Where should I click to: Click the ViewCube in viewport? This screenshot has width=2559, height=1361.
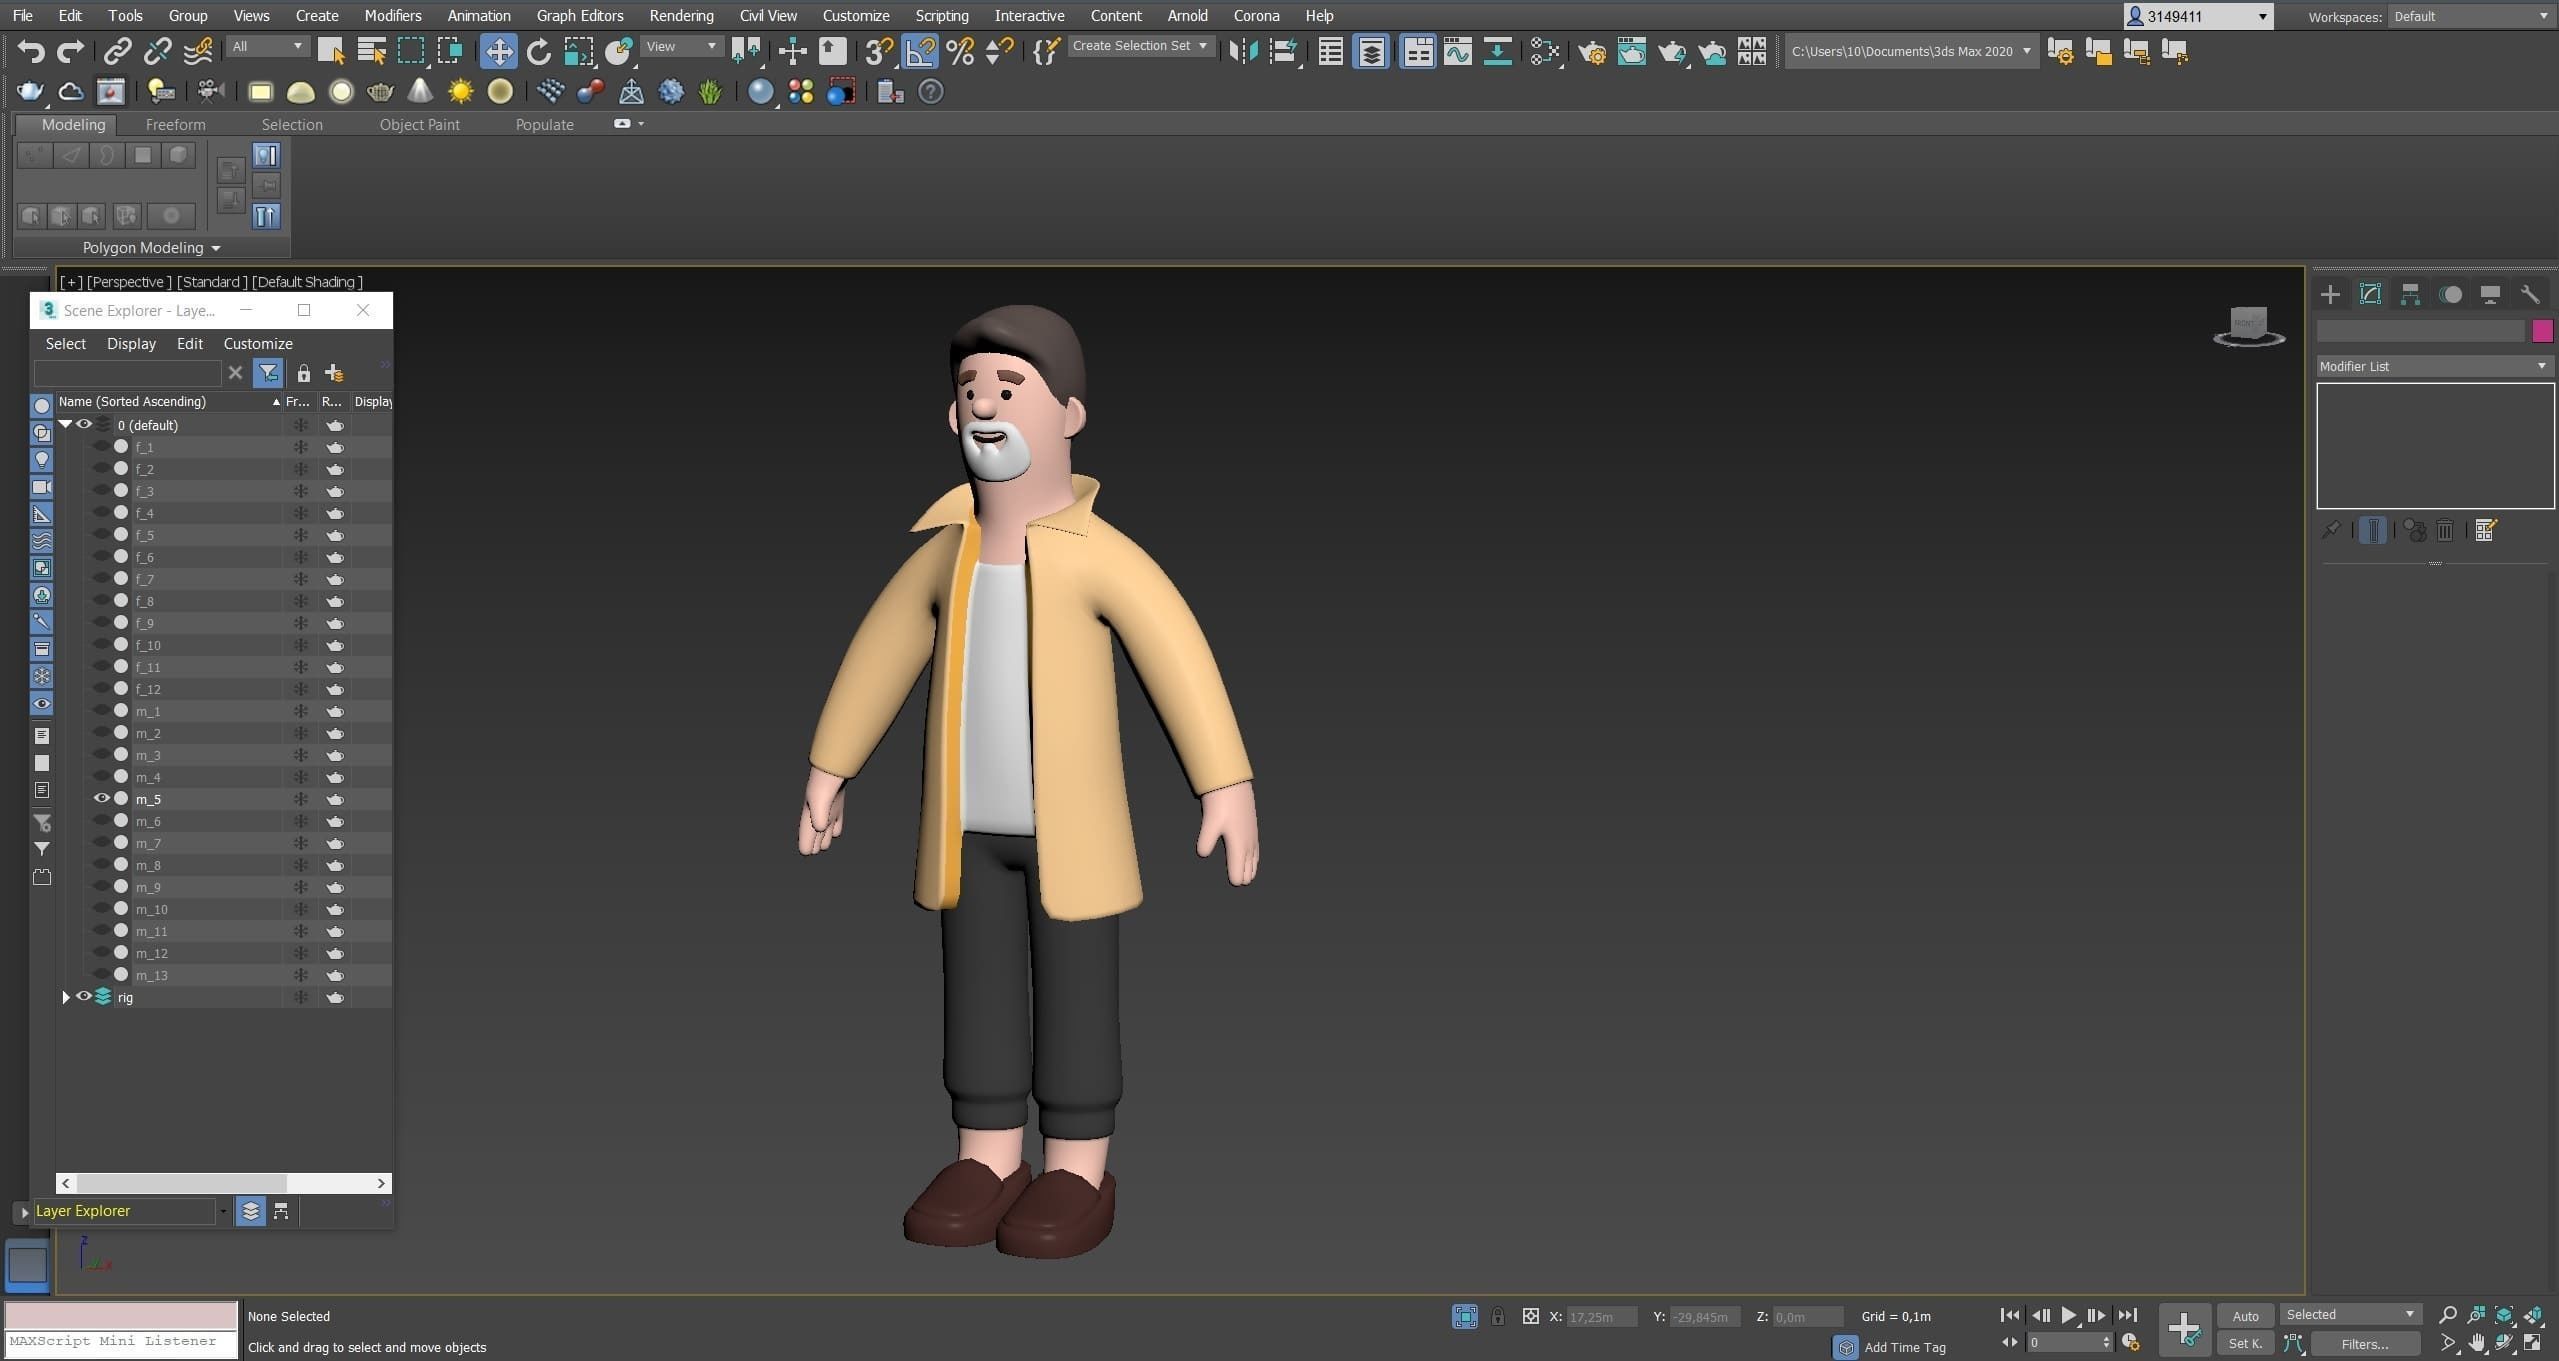coord(2249,327)
